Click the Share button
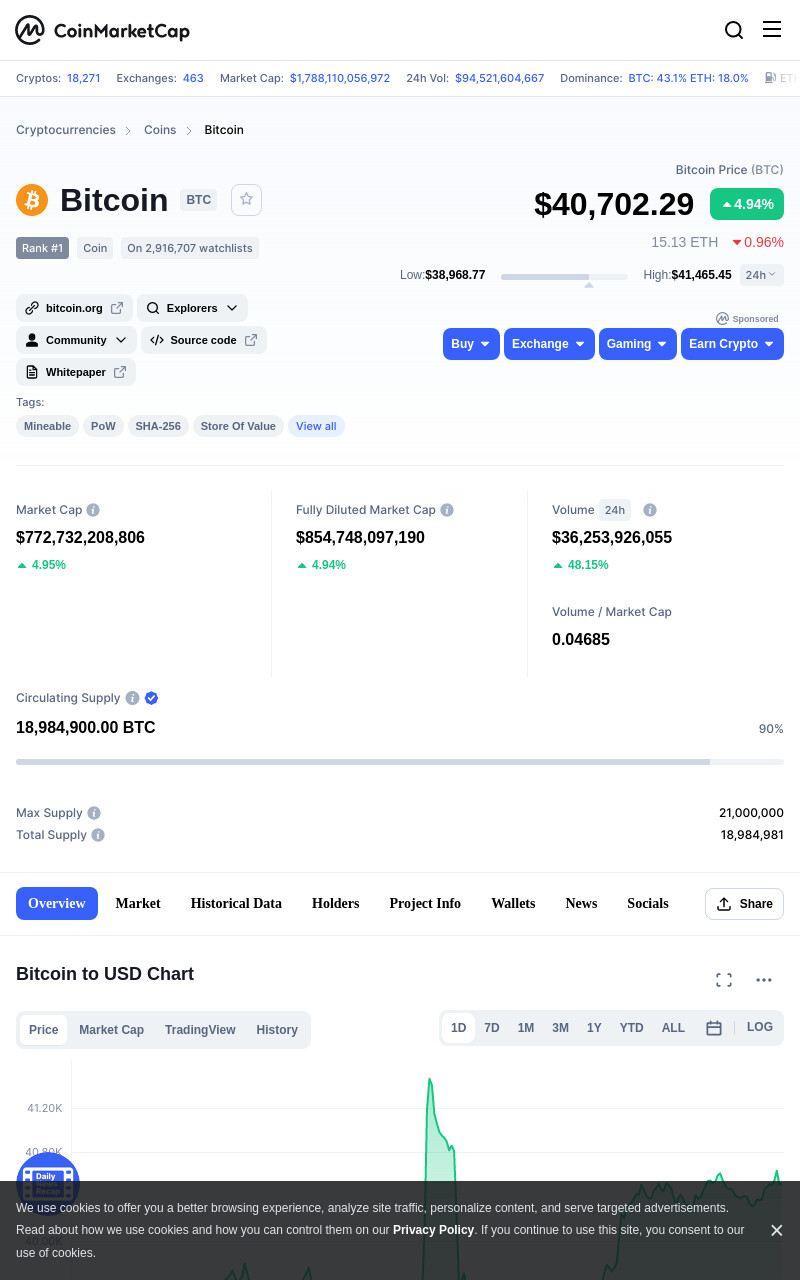 tap(744, 904)
